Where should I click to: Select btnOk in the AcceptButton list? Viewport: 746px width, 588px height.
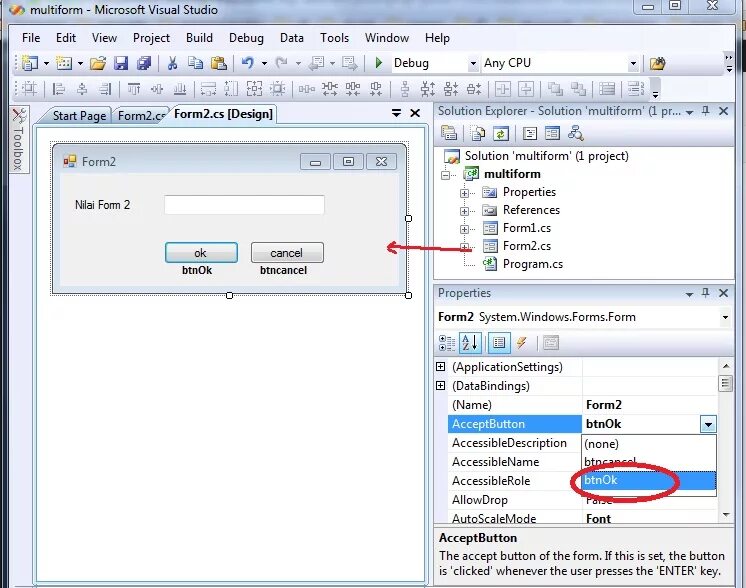coord(649,480)
